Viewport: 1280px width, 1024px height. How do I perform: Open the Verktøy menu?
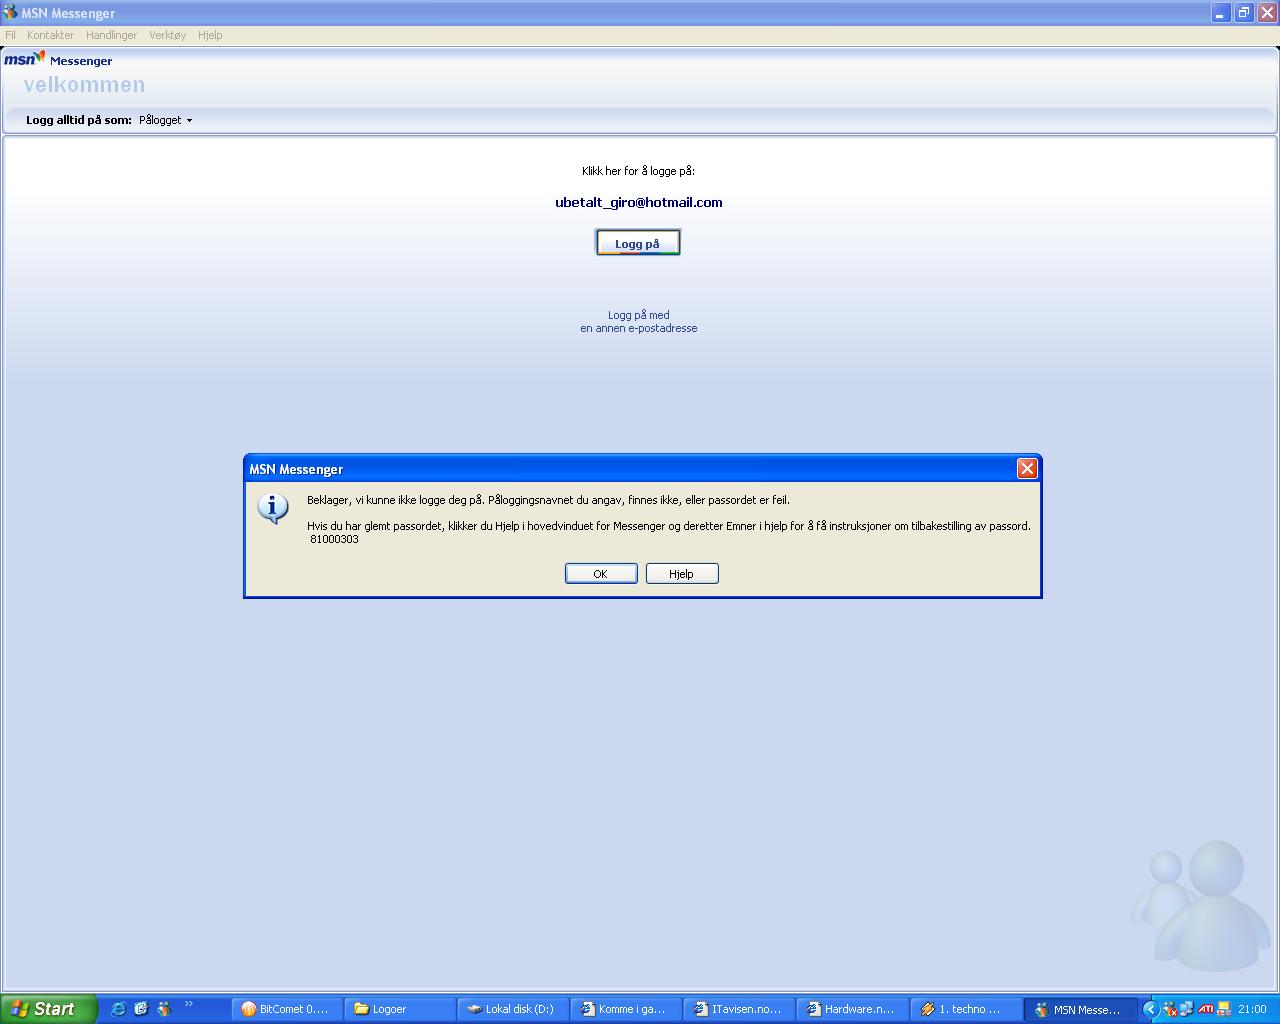(167, 35)
